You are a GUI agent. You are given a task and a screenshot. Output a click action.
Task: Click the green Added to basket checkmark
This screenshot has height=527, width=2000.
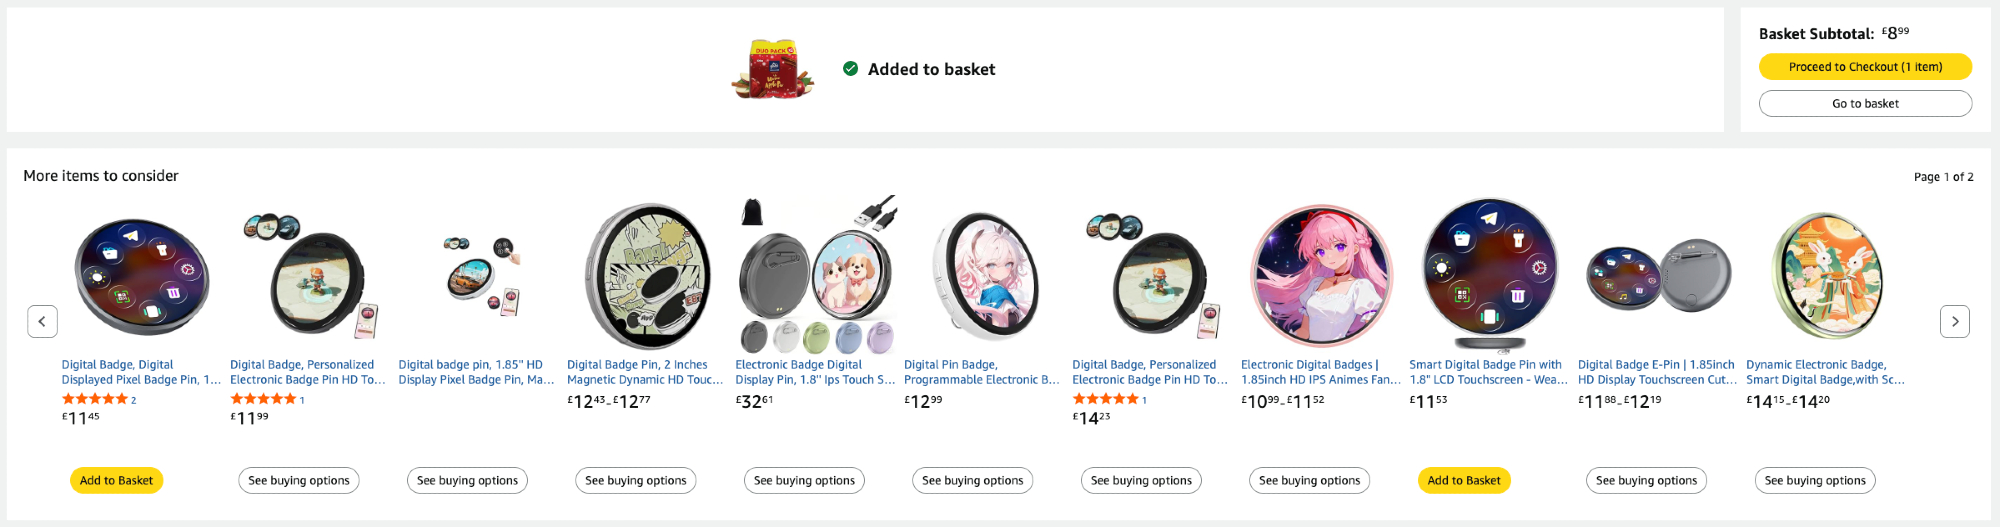pyautogui.click(x=850, y=69)
